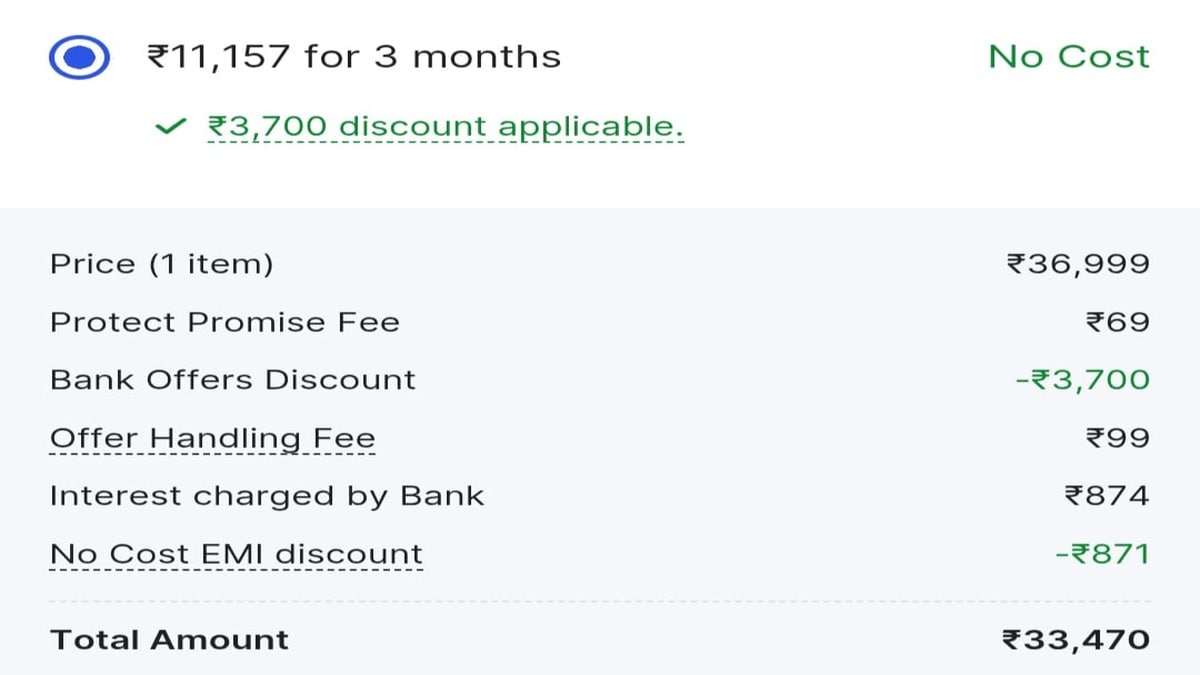Screen dimensions: 1200x675
Task: Open the ₹3,700 discount applicable link
Action: click(445, 127)
